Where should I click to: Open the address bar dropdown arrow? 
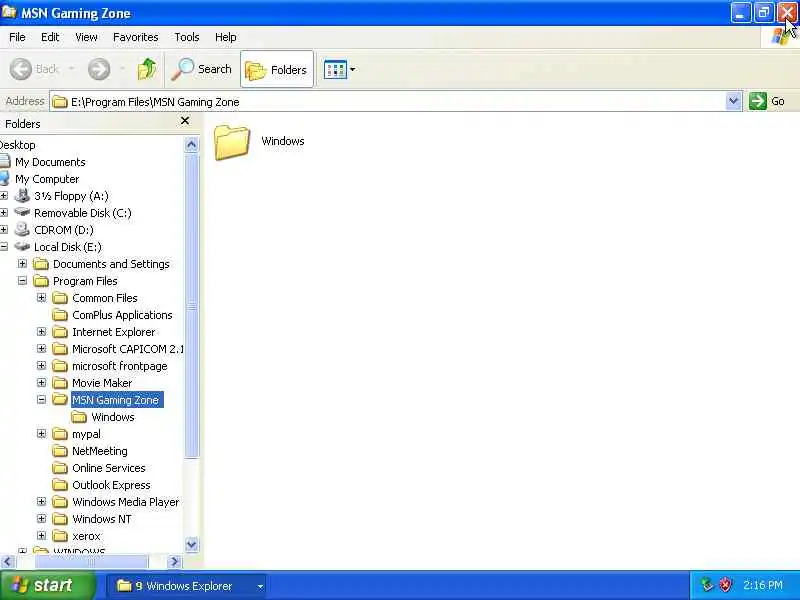pos(733,101)
